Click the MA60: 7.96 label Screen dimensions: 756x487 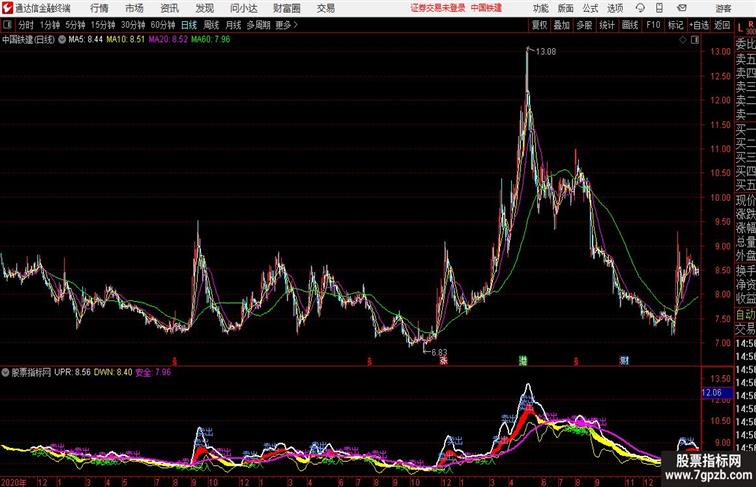211,40
